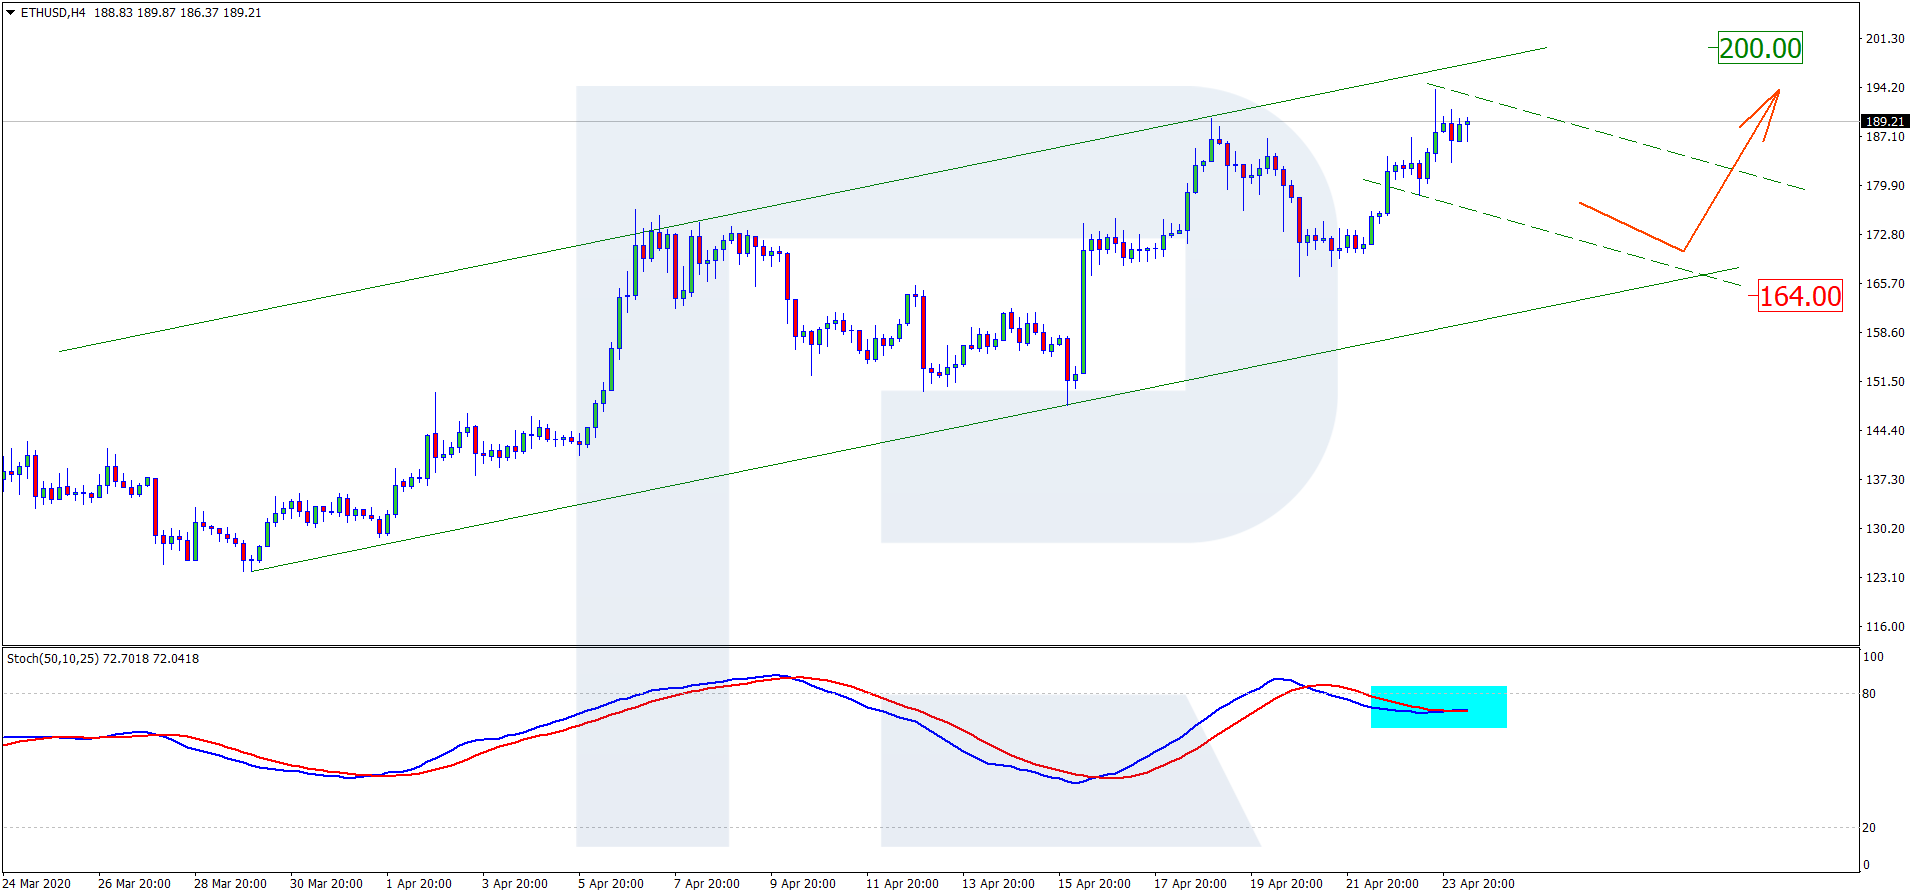Click the 23 Apr 20:00 date label
Image resolution: width=1916 pixels, height=896 pixels.
tap(1478, 884)
